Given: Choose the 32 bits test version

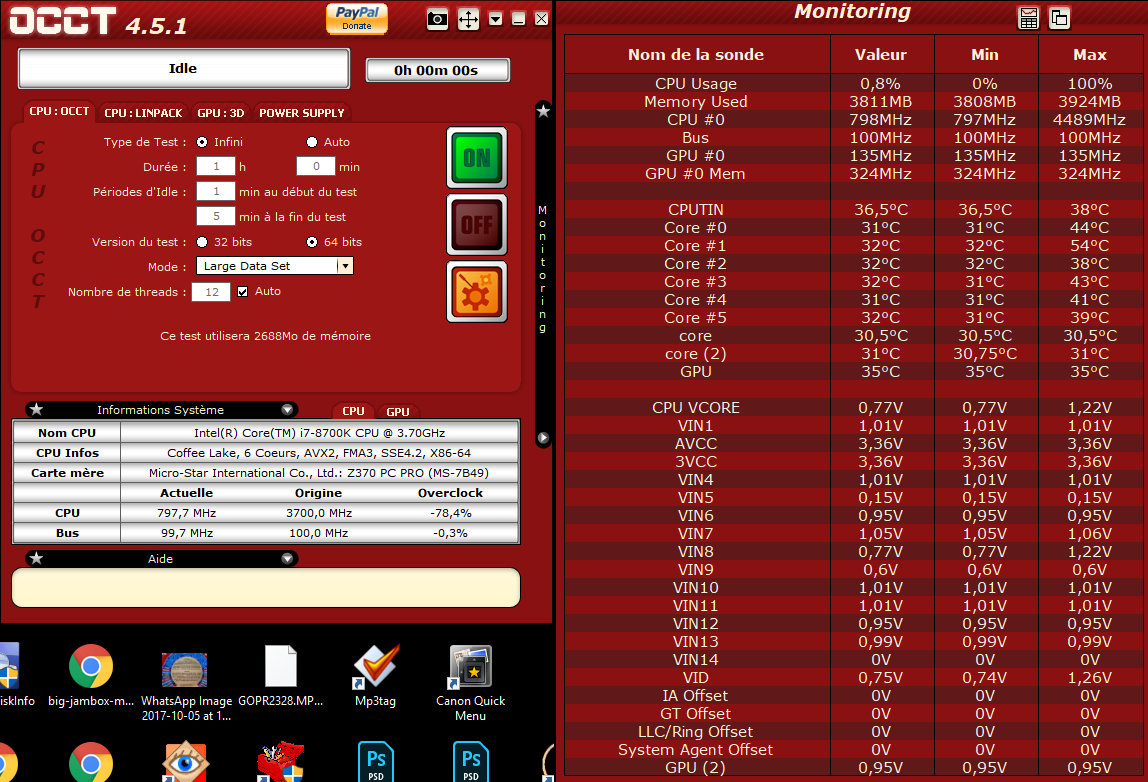Looking at the screenshot, I should (x=202, y=242).
